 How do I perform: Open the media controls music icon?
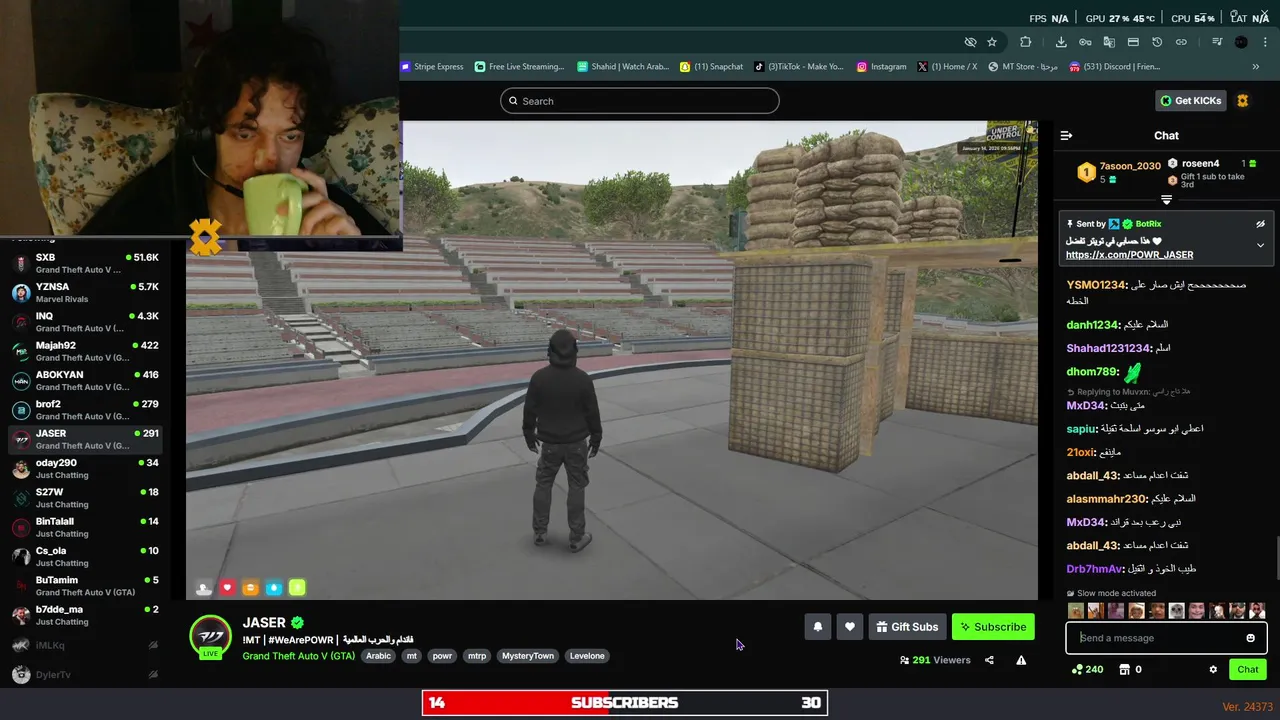1217,42
